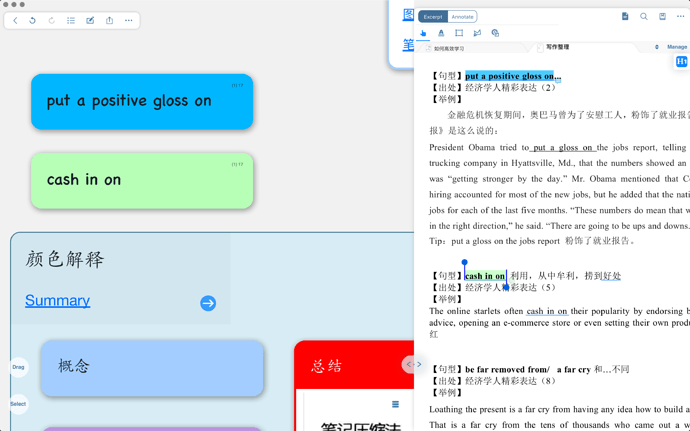Click the panel divider resize handle
Viewport: 690px width, 431px height.
pos(414,364)
